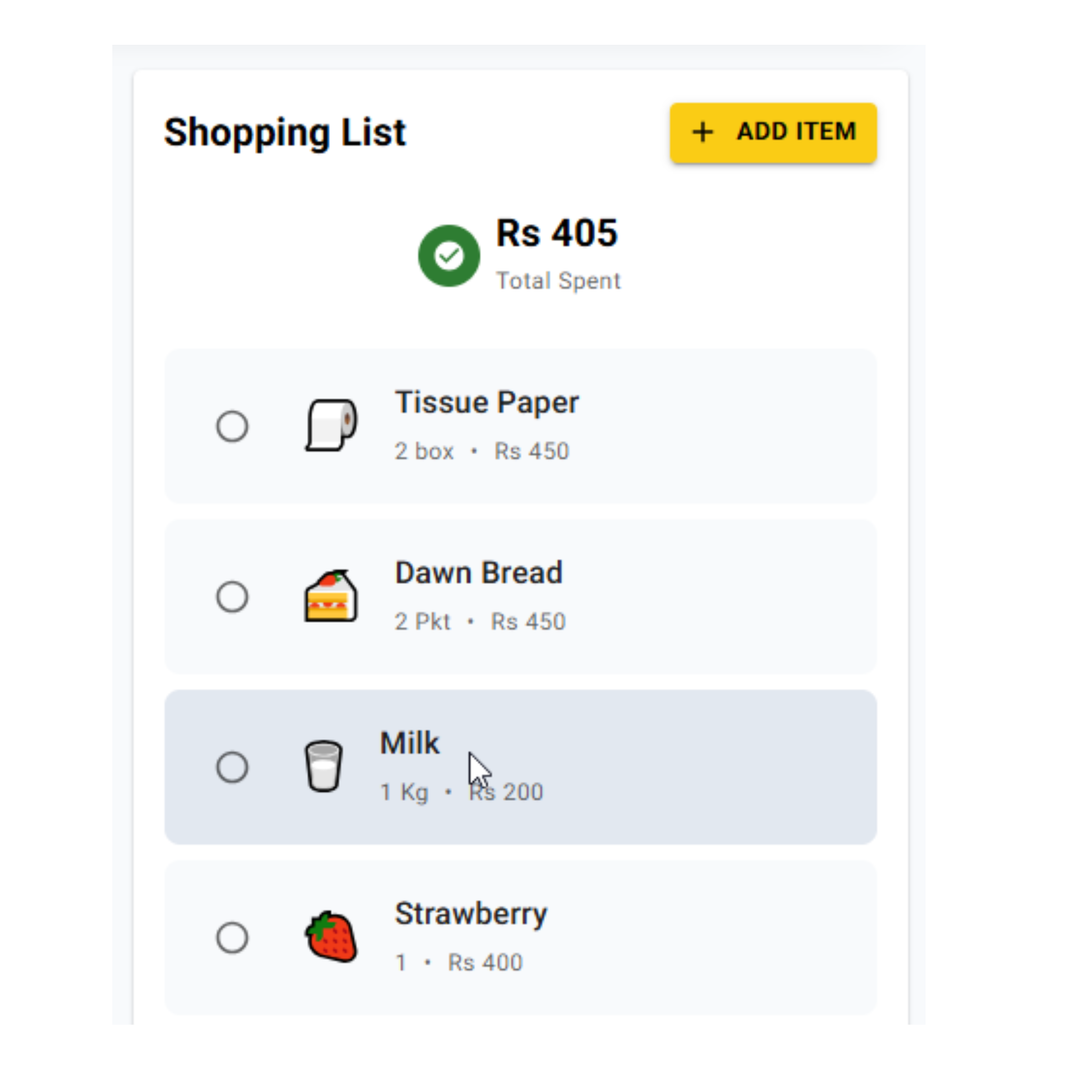Click the Total Spent label
1080x1080 pixels.
point(558,281)
